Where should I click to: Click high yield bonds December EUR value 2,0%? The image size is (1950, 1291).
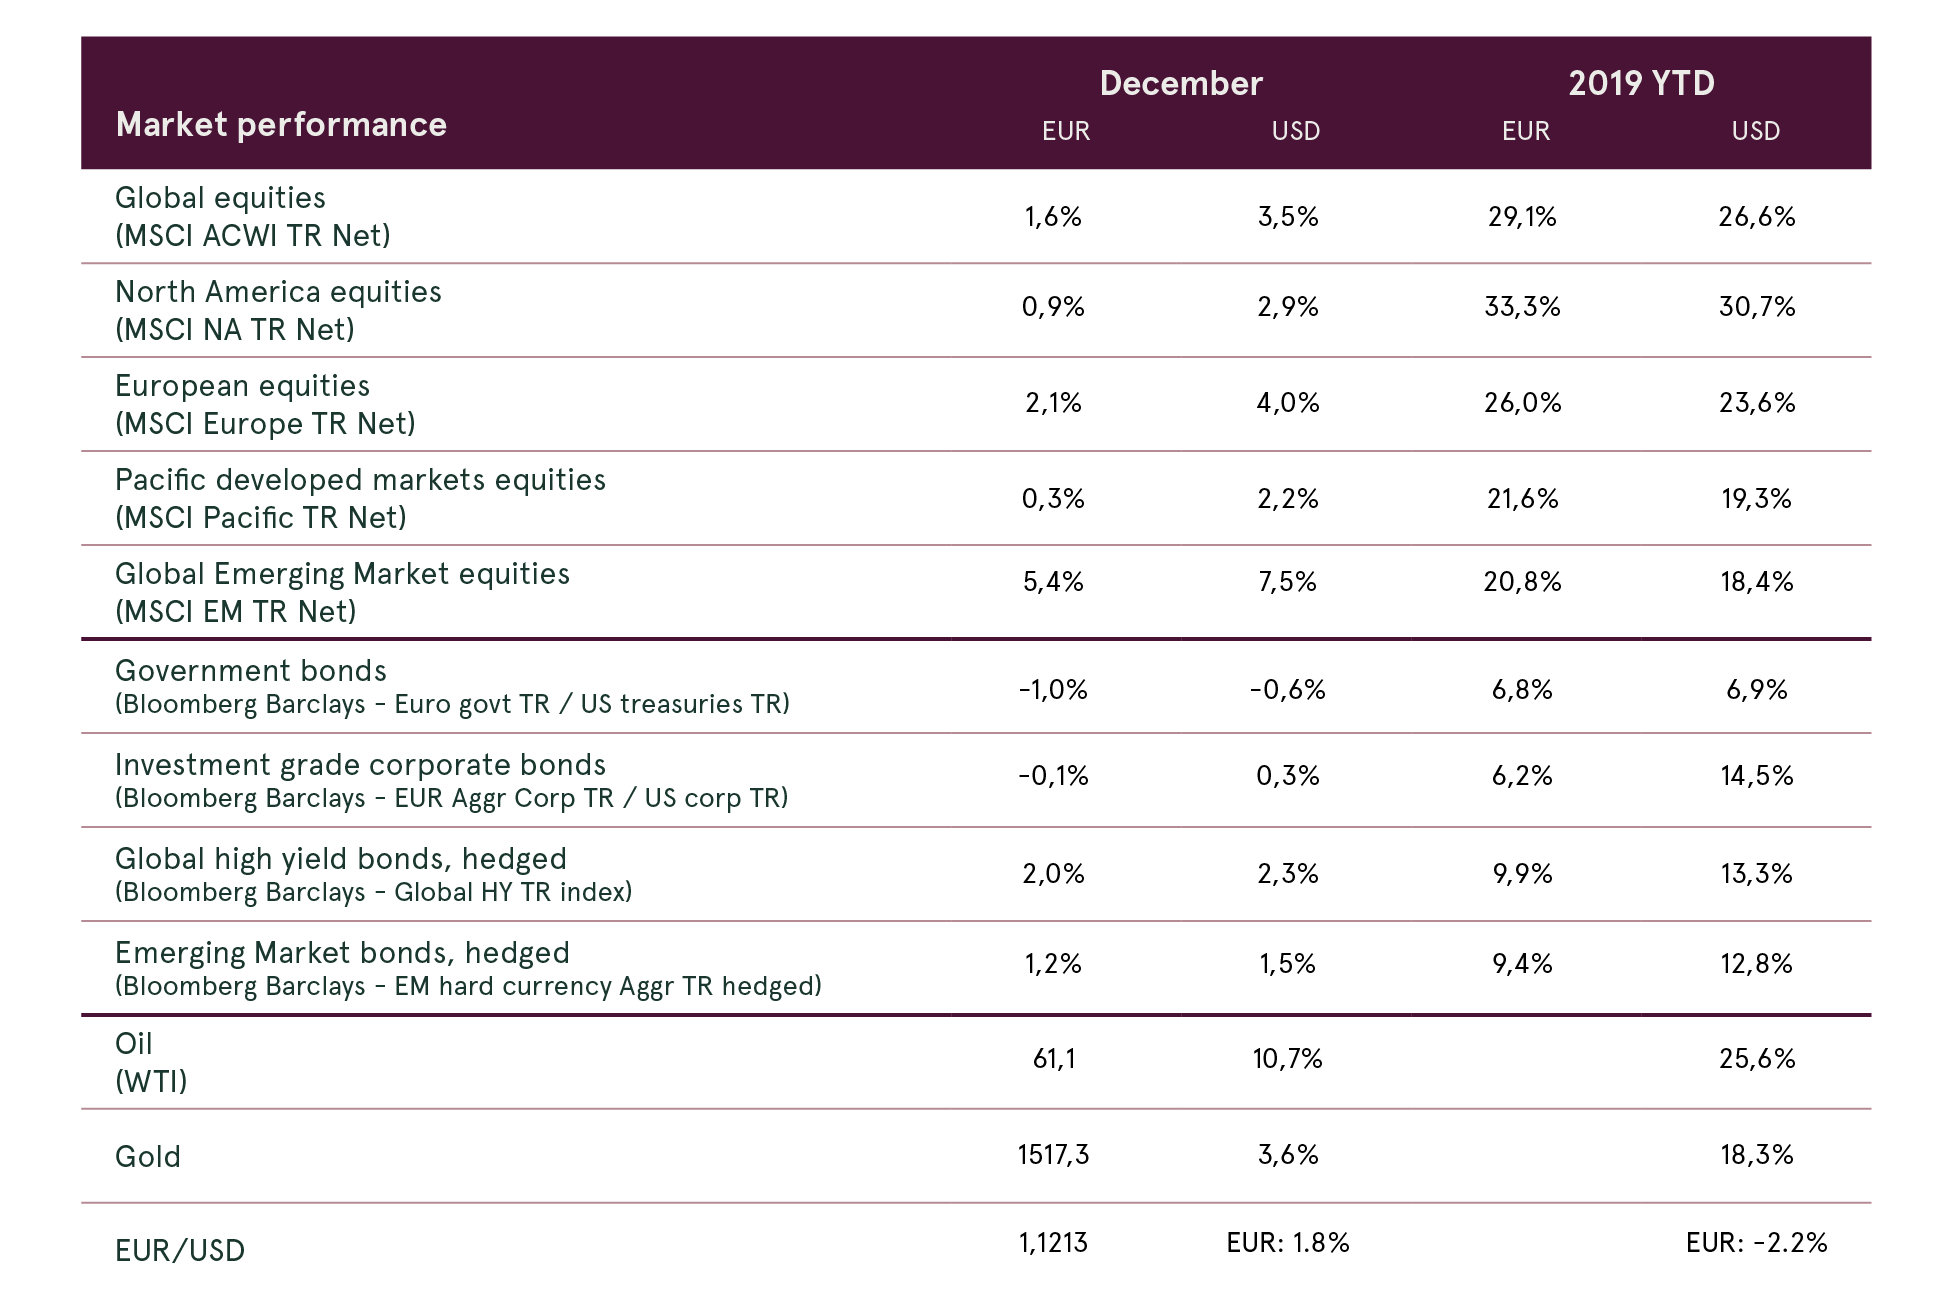tap(1053, 874)
